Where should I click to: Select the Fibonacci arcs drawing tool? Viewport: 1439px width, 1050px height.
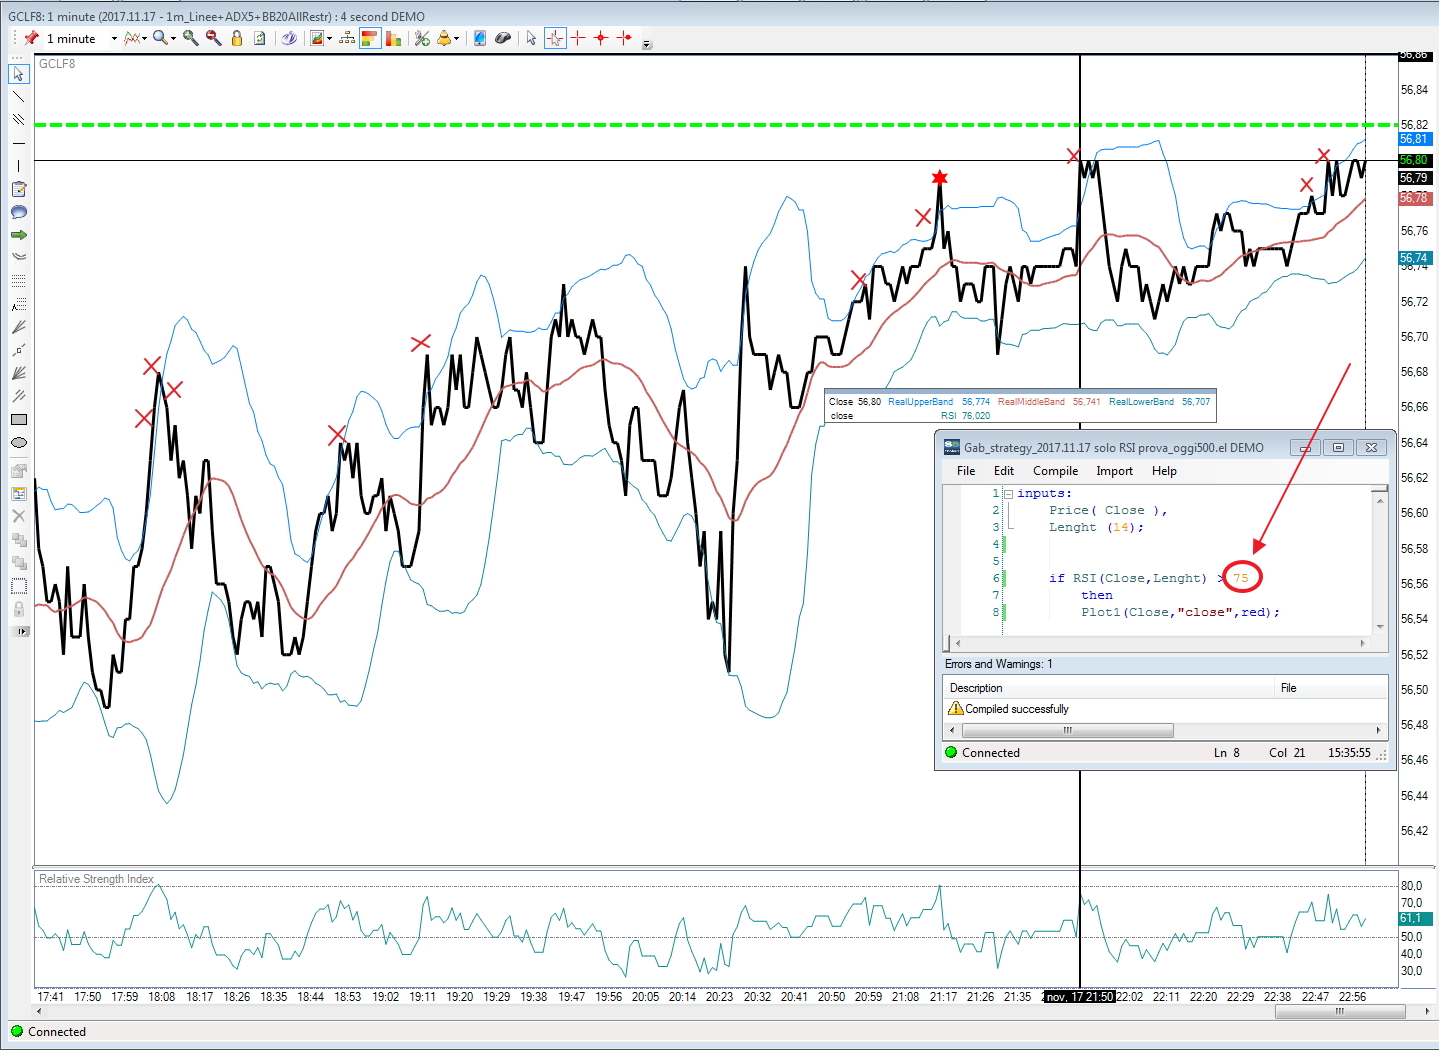click(18, 256)
